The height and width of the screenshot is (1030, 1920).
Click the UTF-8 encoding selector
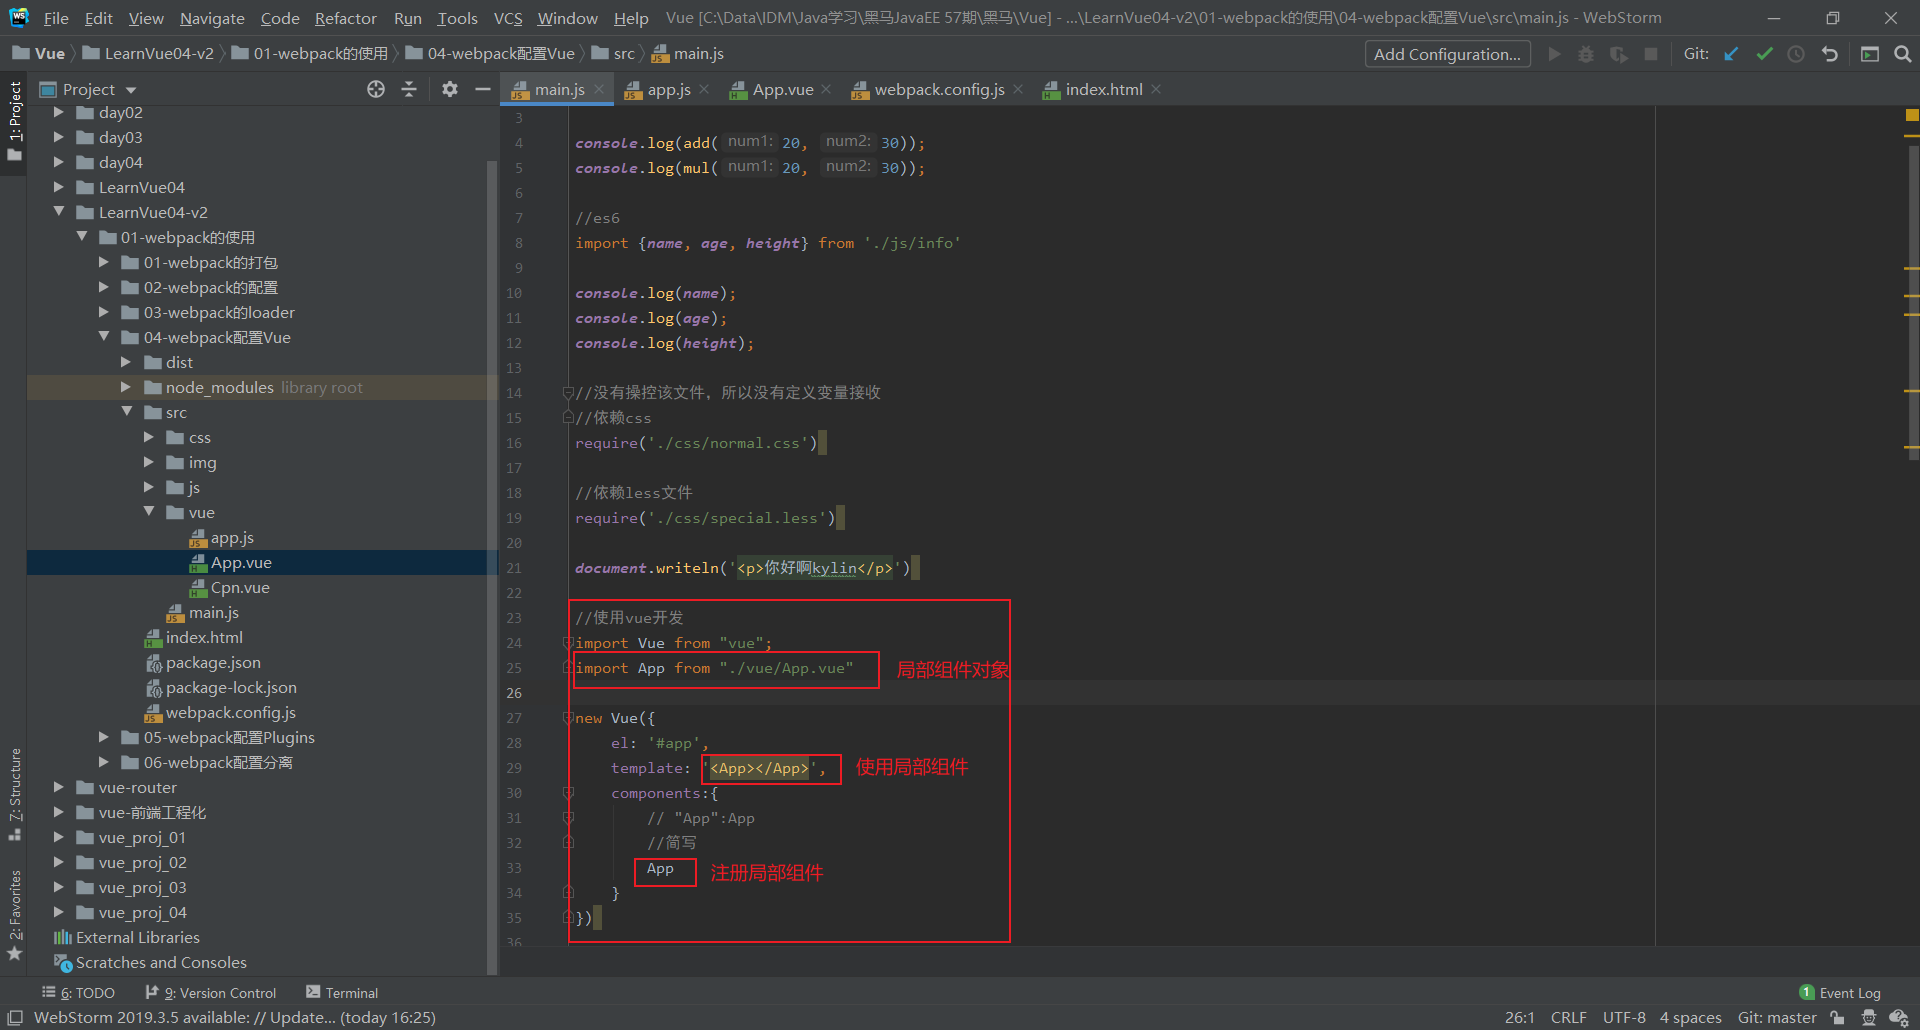pyautogui.click(x=1624, y=1017)
